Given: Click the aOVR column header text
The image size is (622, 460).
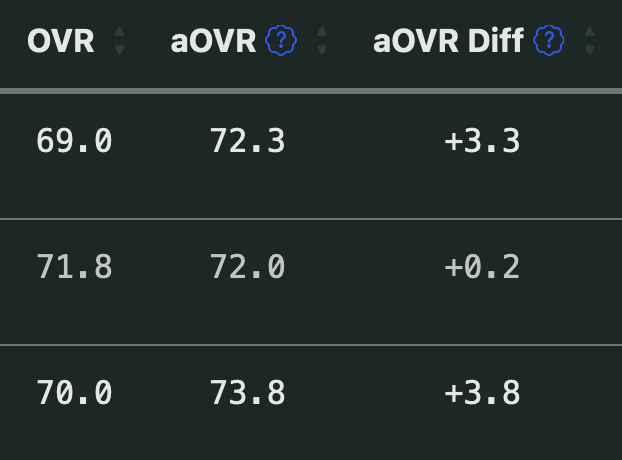Looking at the screenshot, I should 214,41.
